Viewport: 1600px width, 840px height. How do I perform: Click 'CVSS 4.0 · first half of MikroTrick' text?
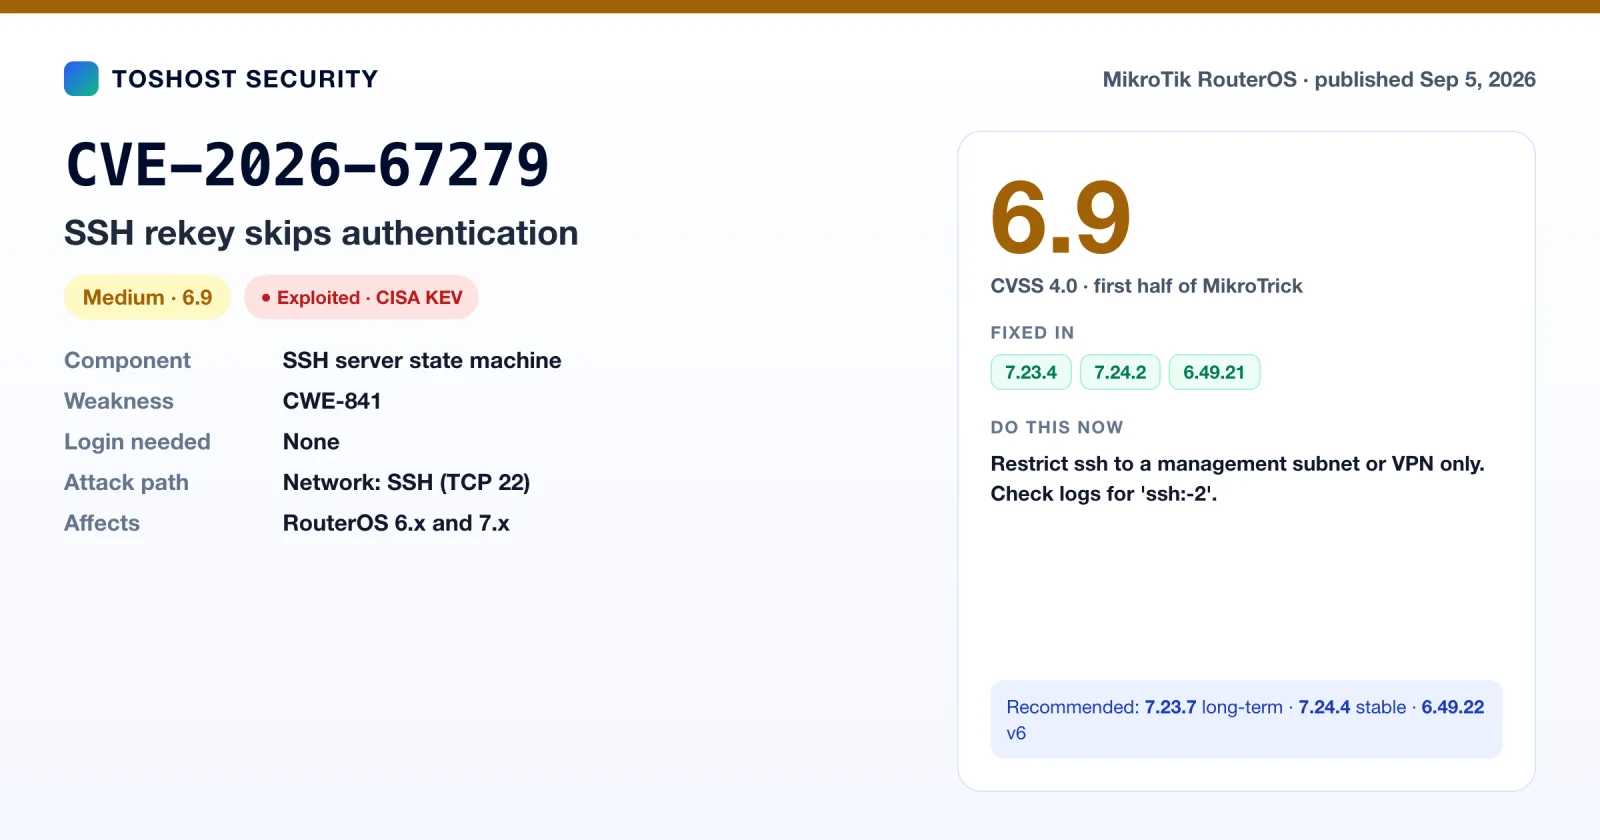(x=1147, y=286)
